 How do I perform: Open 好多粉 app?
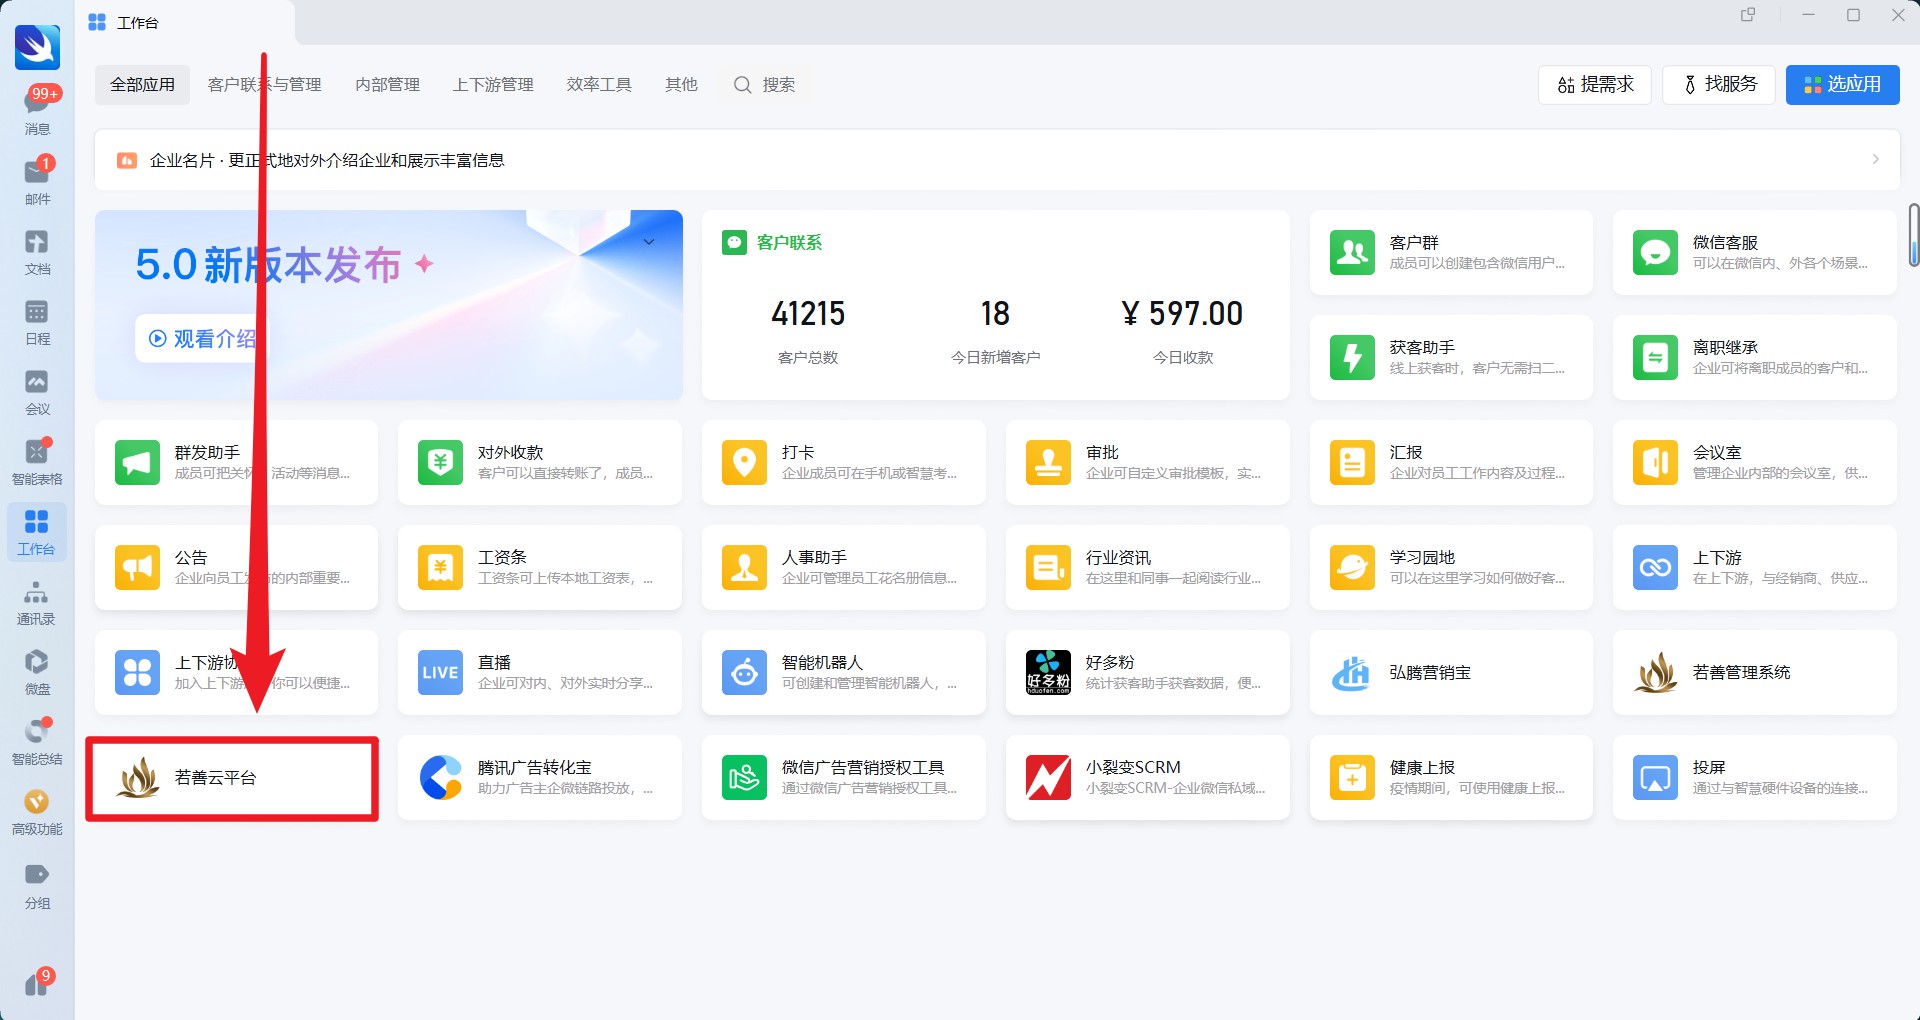[1148, 672]
